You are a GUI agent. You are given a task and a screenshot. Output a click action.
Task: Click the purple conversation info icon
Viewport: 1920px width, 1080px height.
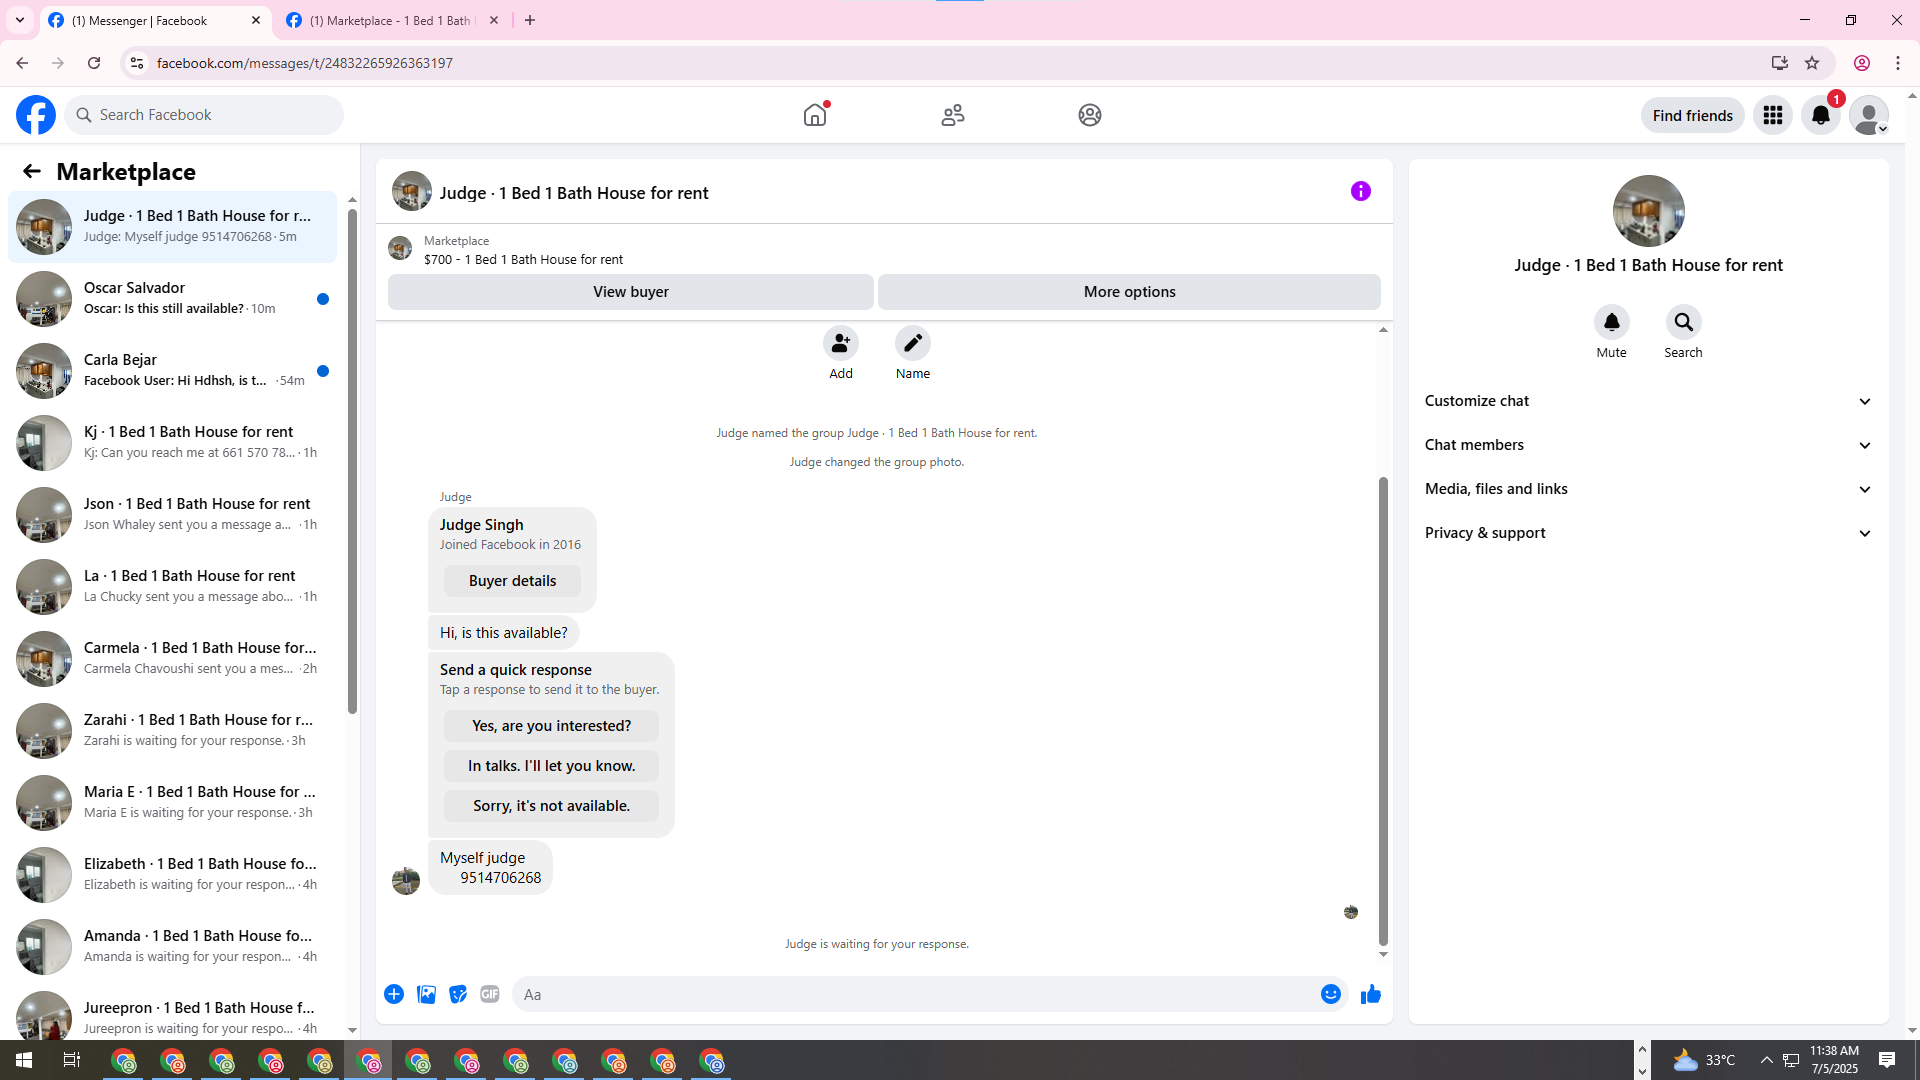(x=1360, y=191)
